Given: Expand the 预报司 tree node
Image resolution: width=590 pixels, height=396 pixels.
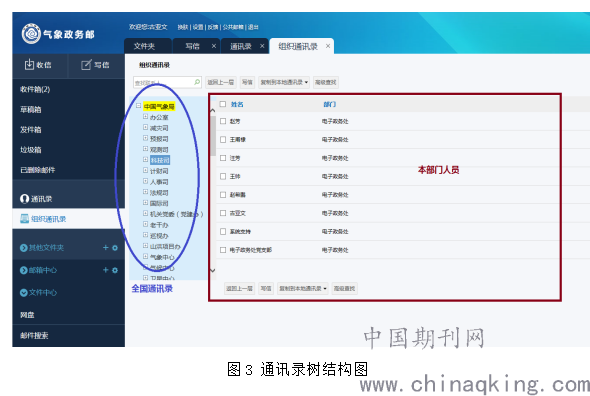Looking at the screenshot, I should point(146,138).
